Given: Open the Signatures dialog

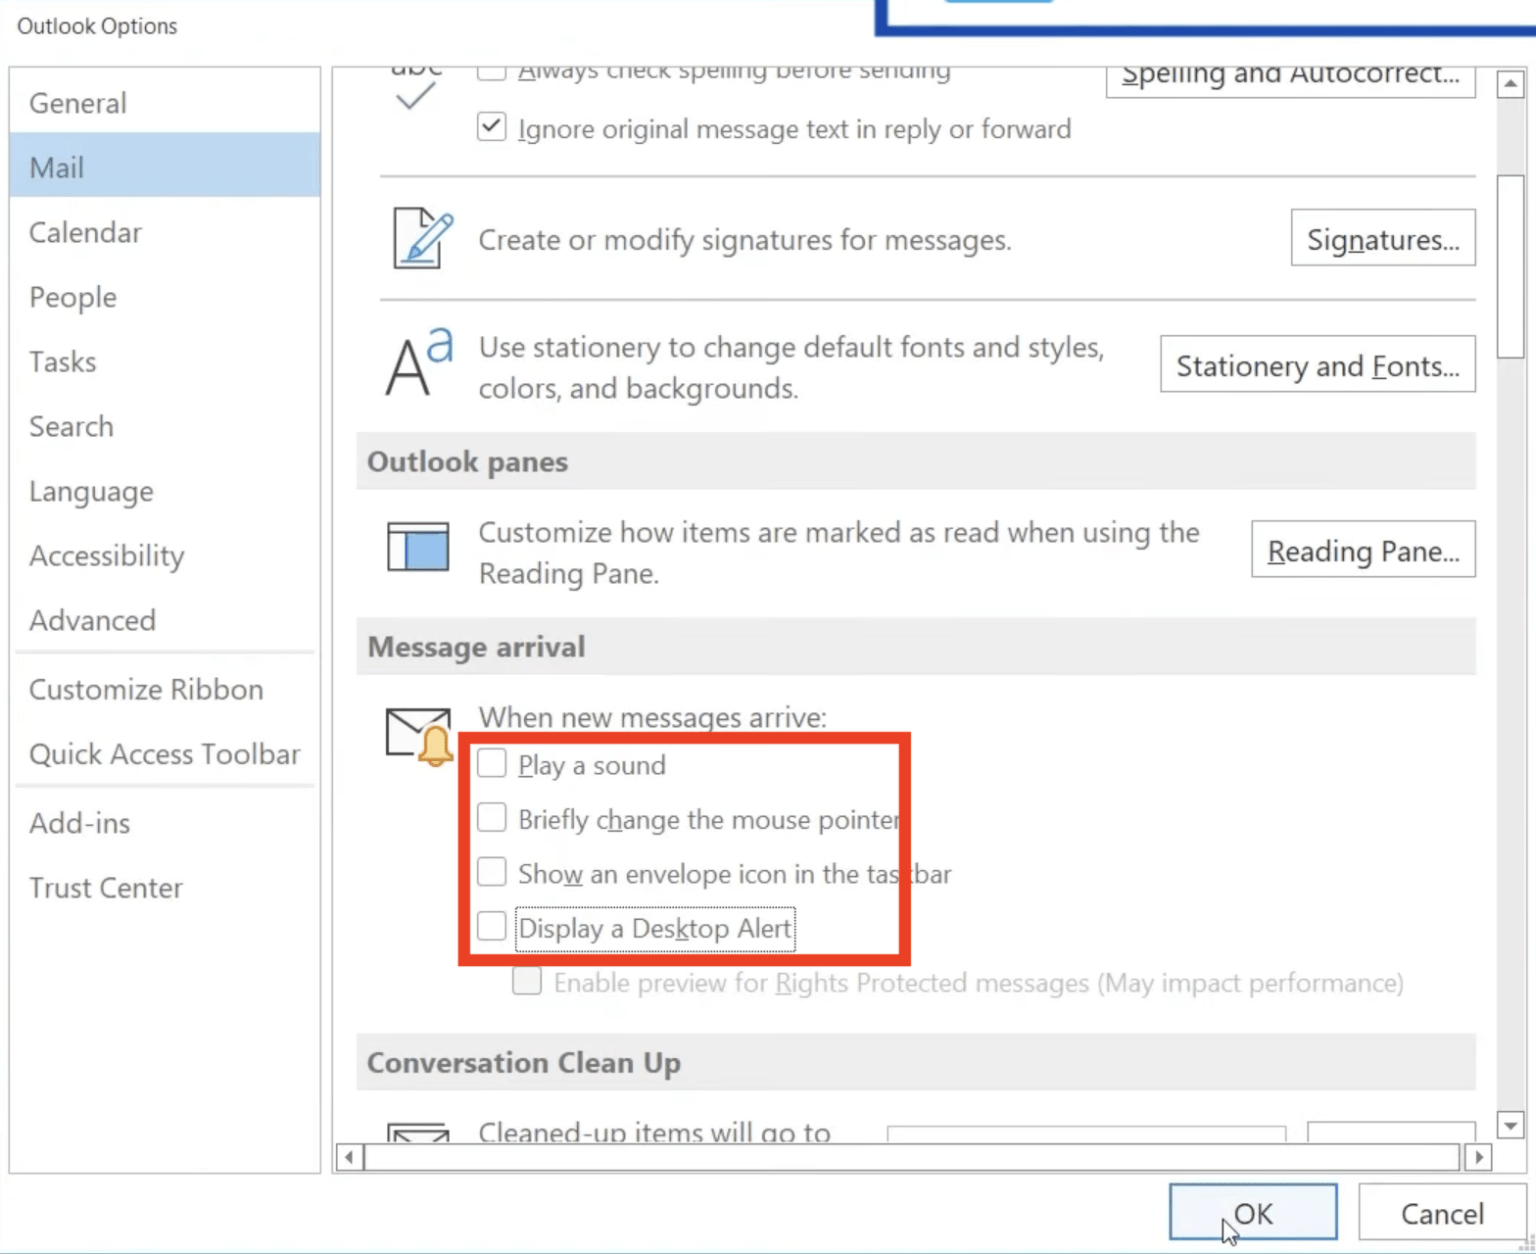Looking at the screenshot, I should (x=1382, y=238).
